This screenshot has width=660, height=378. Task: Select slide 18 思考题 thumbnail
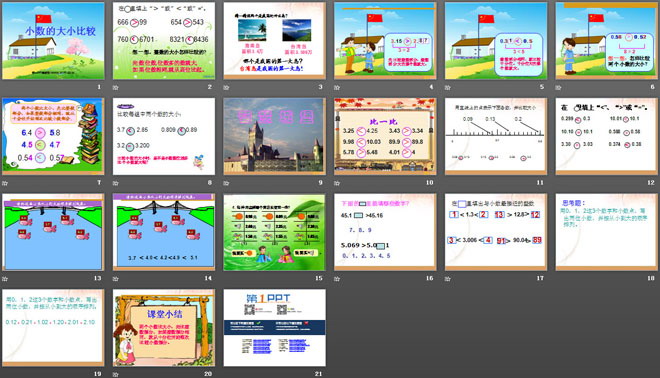click(x=607, y=232)
